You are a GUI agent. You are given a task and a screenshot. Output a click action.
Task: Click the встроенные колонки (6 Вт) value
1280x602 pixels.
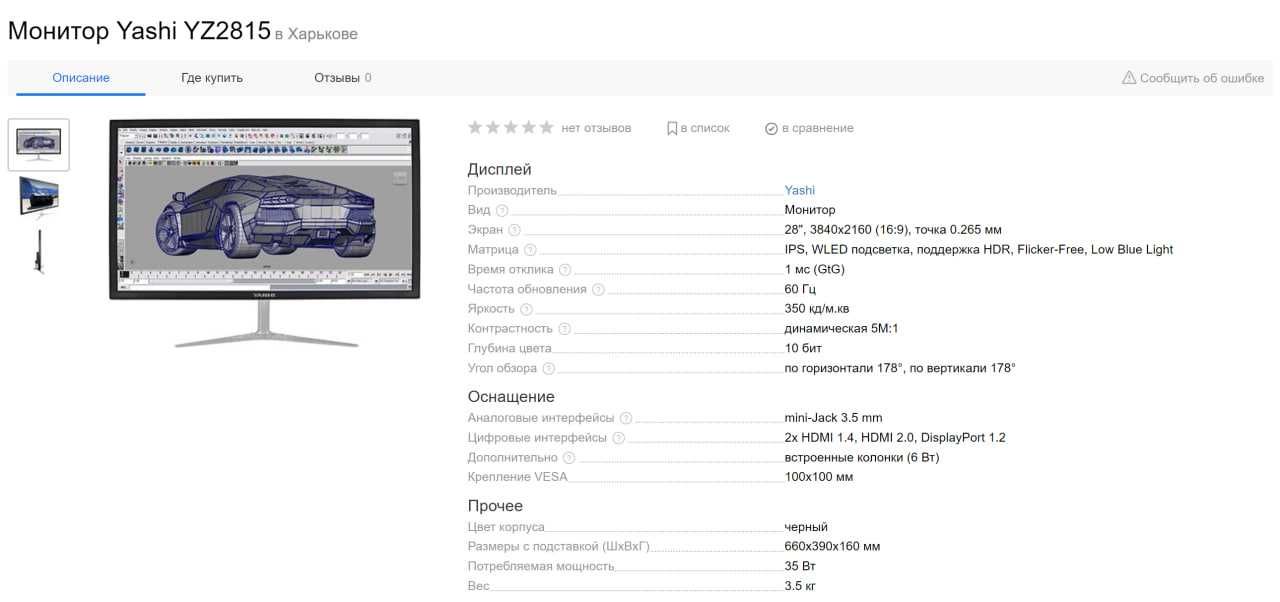862,458
